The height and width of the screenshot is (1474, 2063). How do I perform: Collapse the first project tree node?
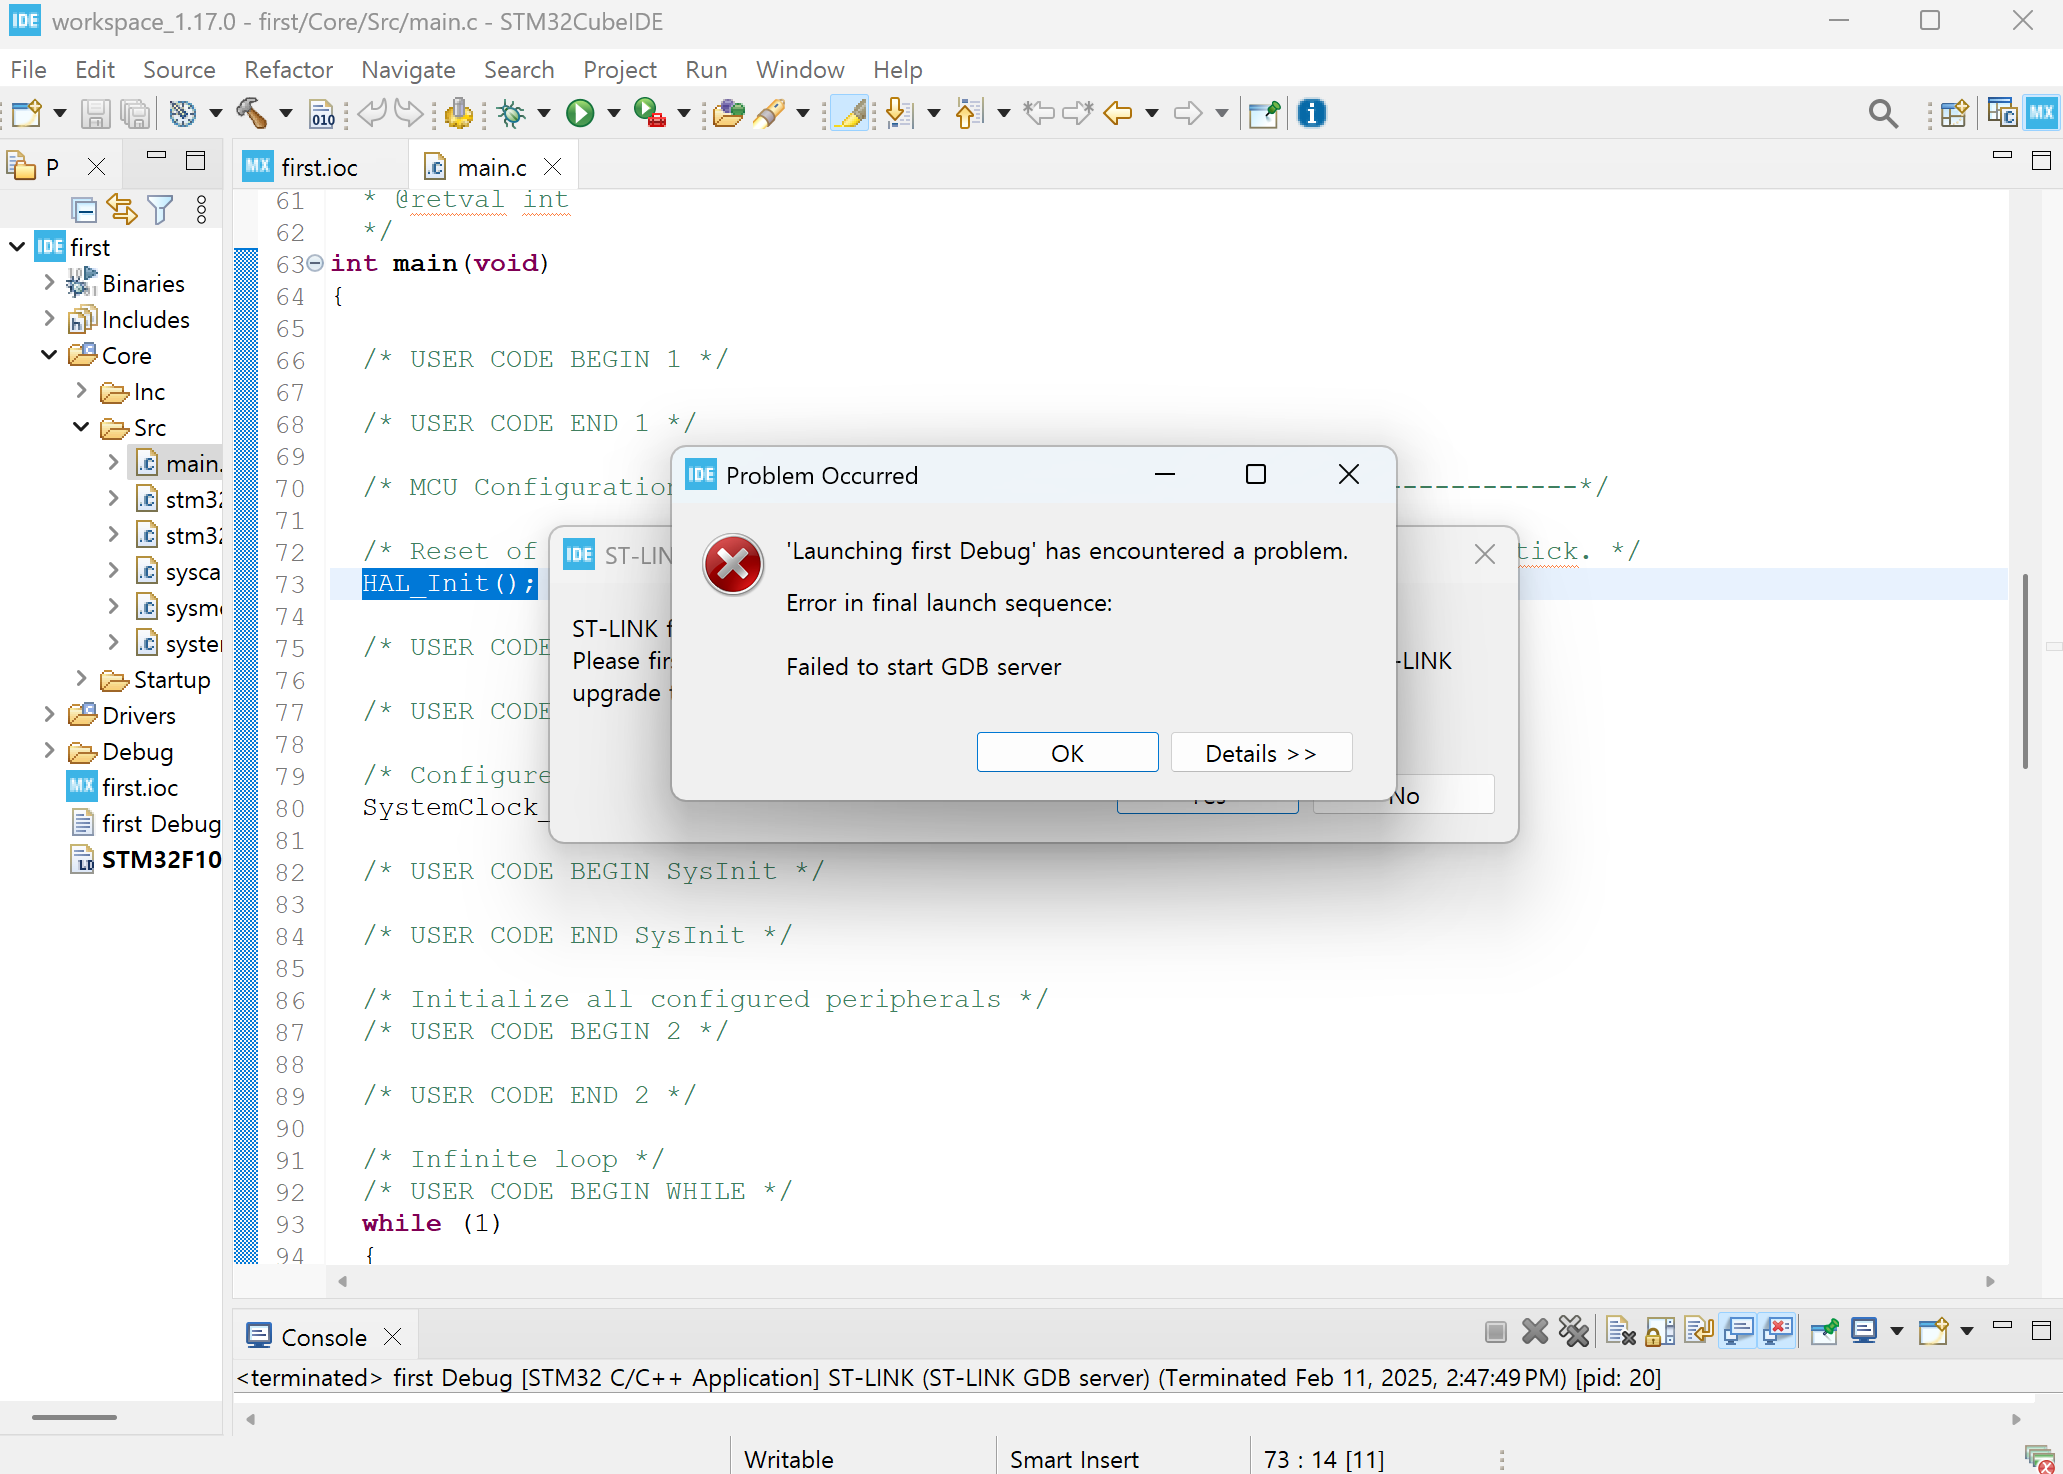[17, 247]
